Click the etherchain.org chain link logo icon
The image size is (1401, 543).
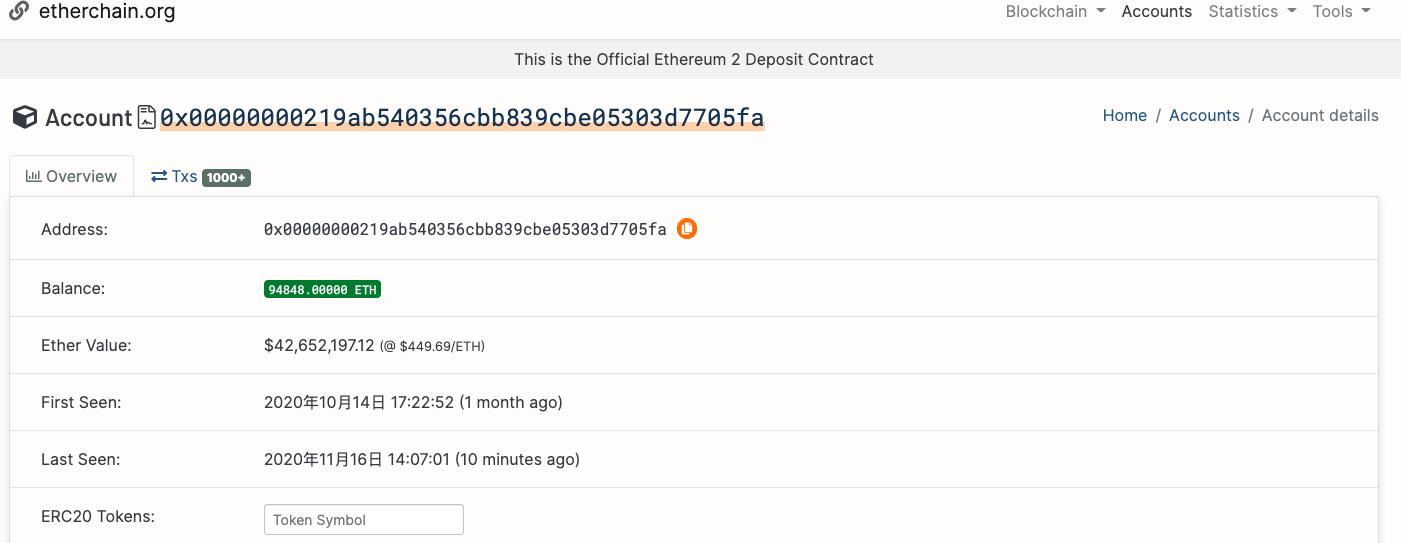click(x=18, y=11)
